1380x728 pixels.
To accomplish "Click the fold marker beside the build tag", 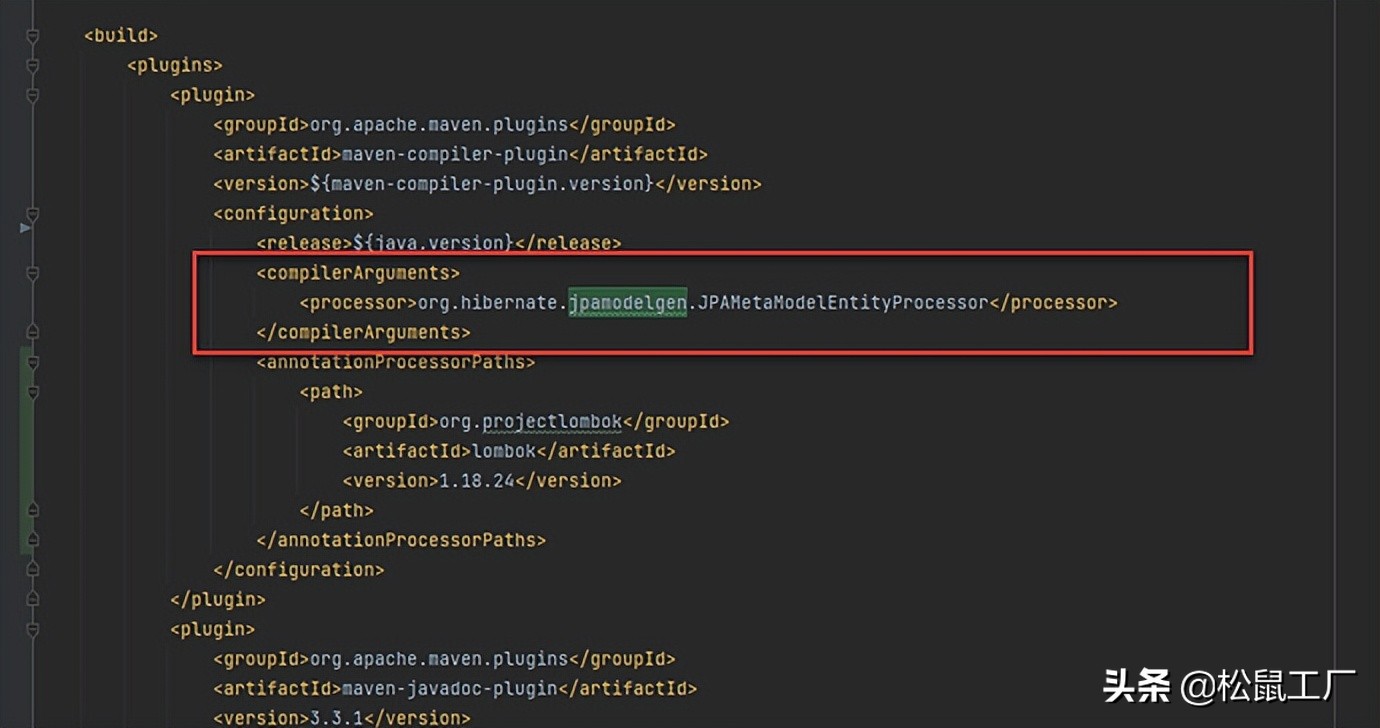I will pyautogui.click(x=32, y=34).
